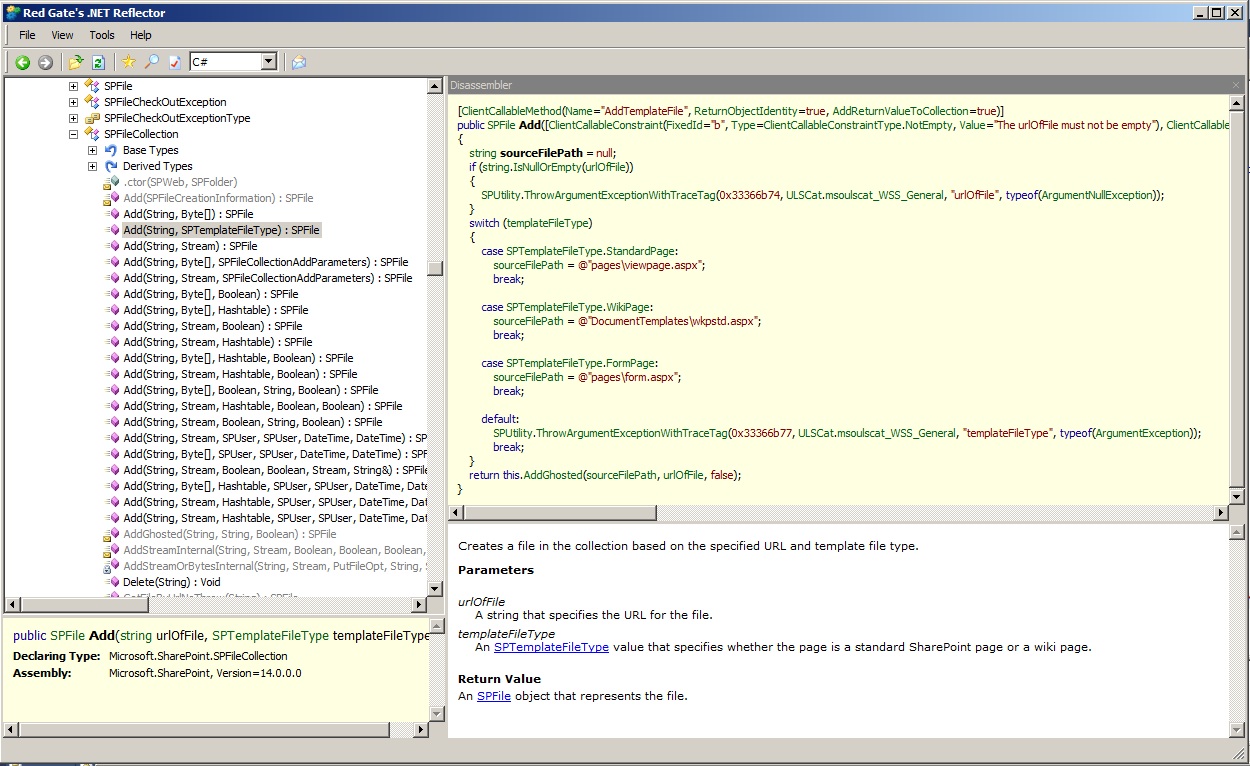Select Add(String, SPTemplateFileType) : SPFile in tree

click(221, 230)
